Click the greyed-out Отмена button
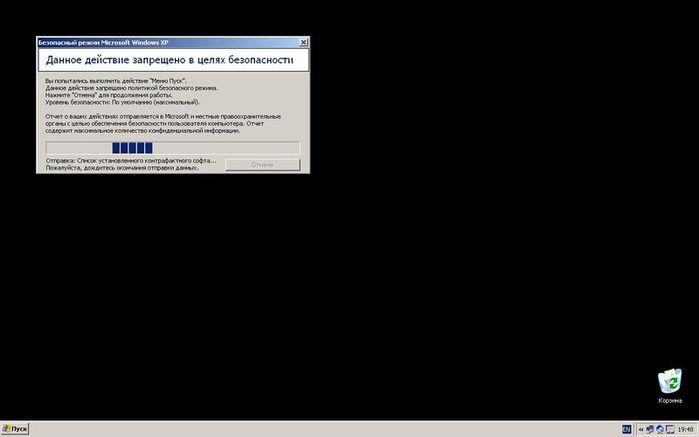Image resolution: width=699 pixels, height=437 pixels. point(263,165)
